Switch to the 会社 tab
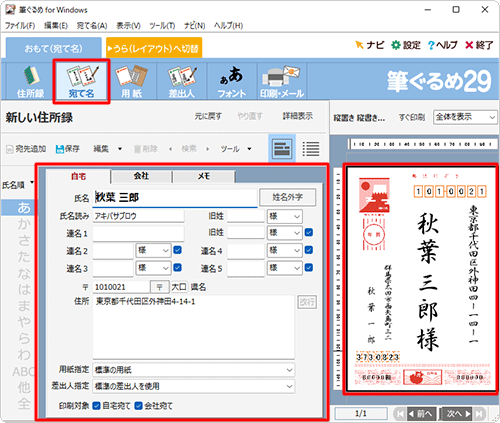The image size is (500, 423). pos(141,176)
